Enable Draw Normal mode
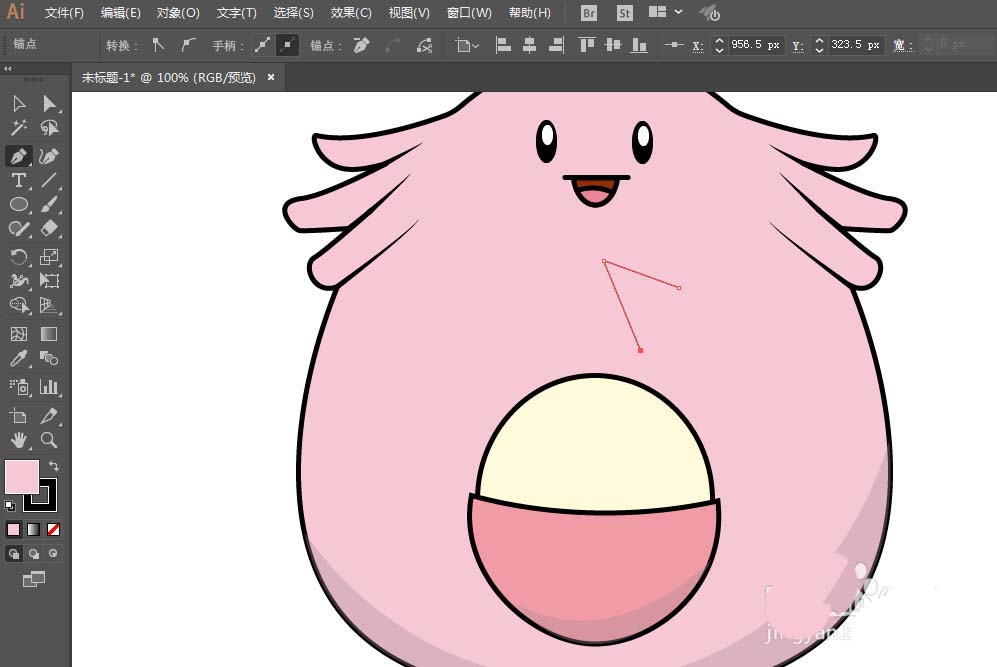The width and height of the screenshot is (997, 667). (x=13, y=554)
